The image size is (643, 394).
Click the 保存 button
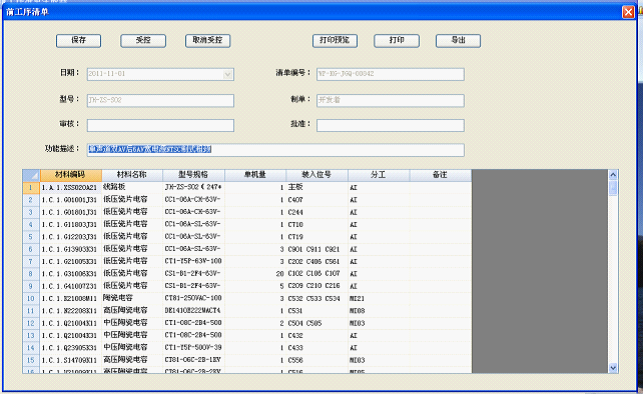pyautogui.click(x=78, y=41)
